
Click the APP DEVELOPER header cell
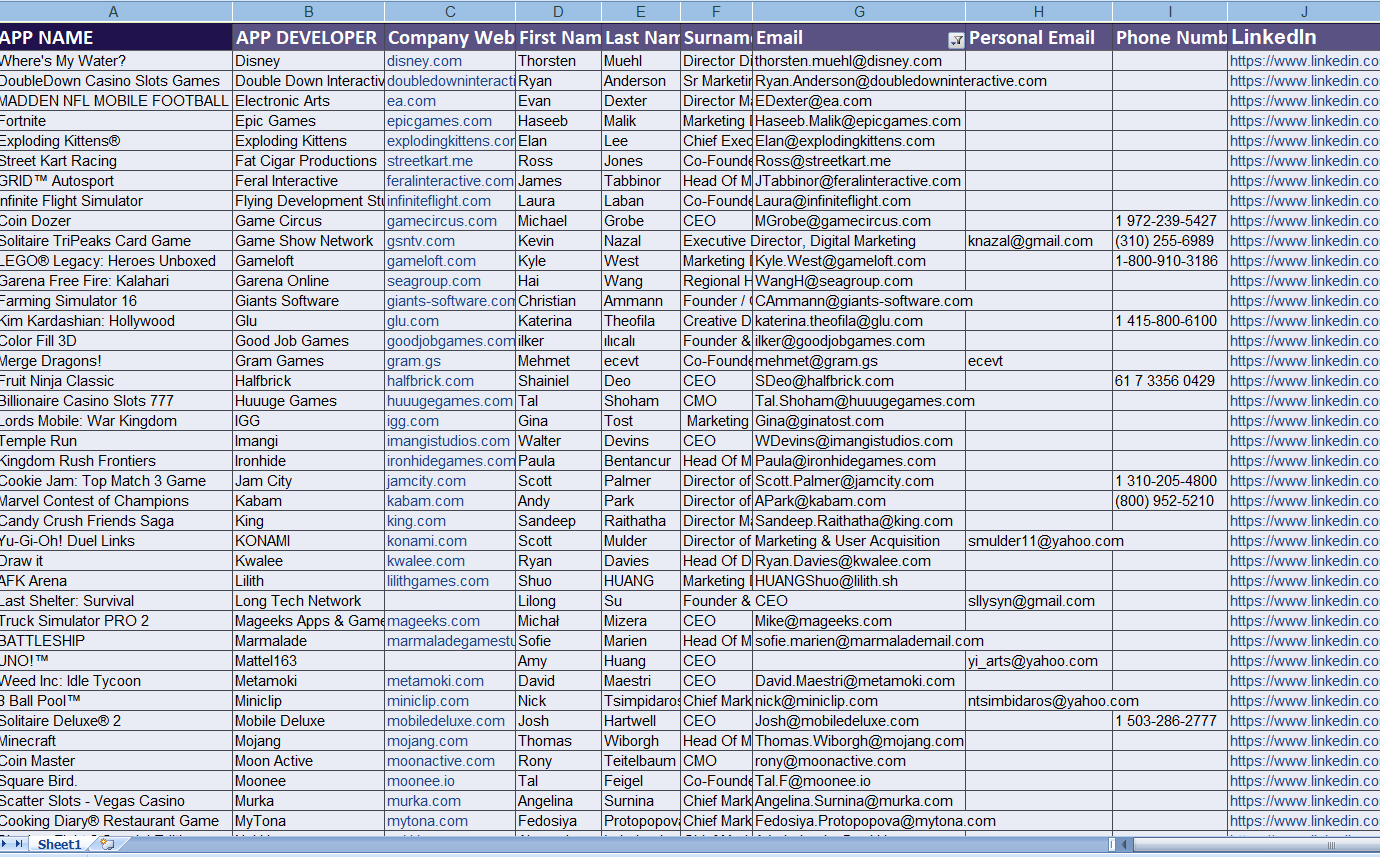pos(308,37)
